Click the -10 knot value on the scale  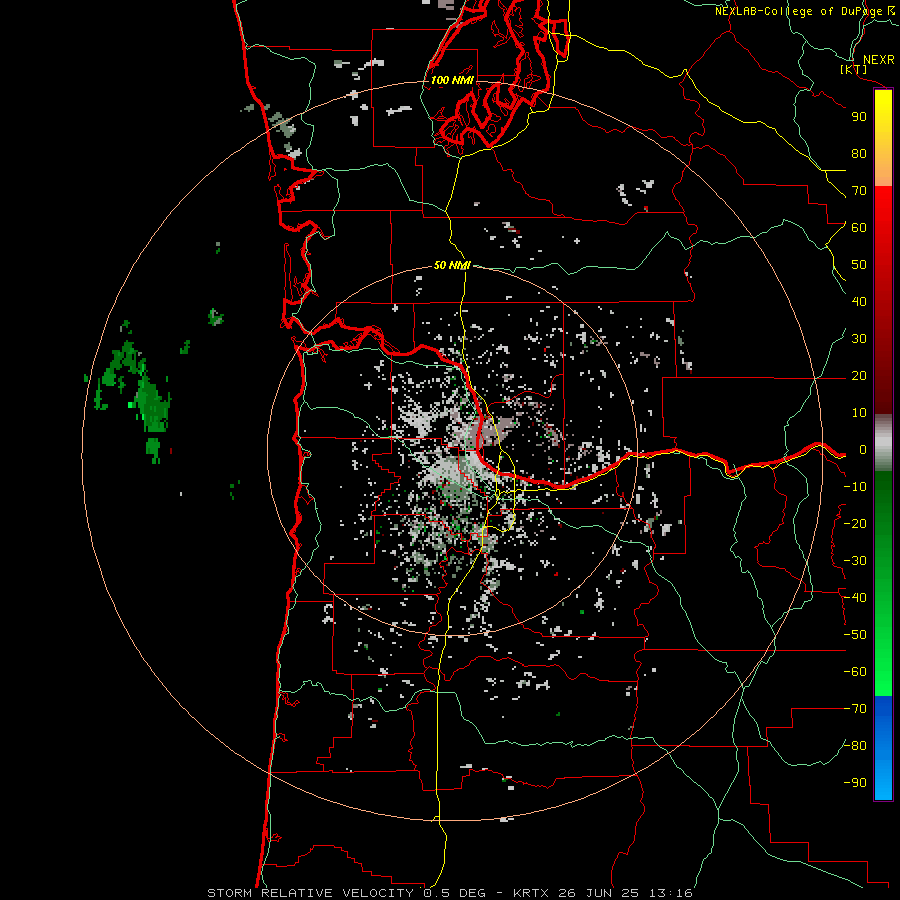point(855,487)
